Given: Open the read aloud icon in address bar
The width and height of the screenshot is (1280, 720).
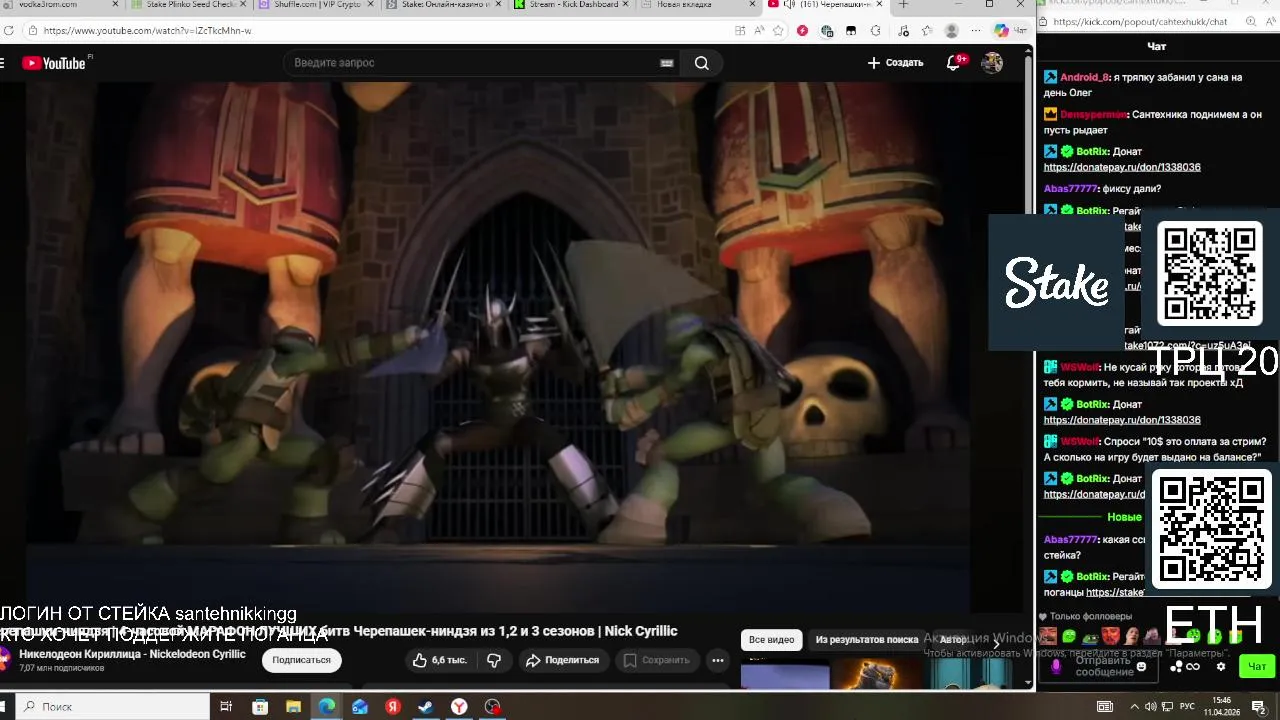Looking at the screenshot, I should pos(759,31).
